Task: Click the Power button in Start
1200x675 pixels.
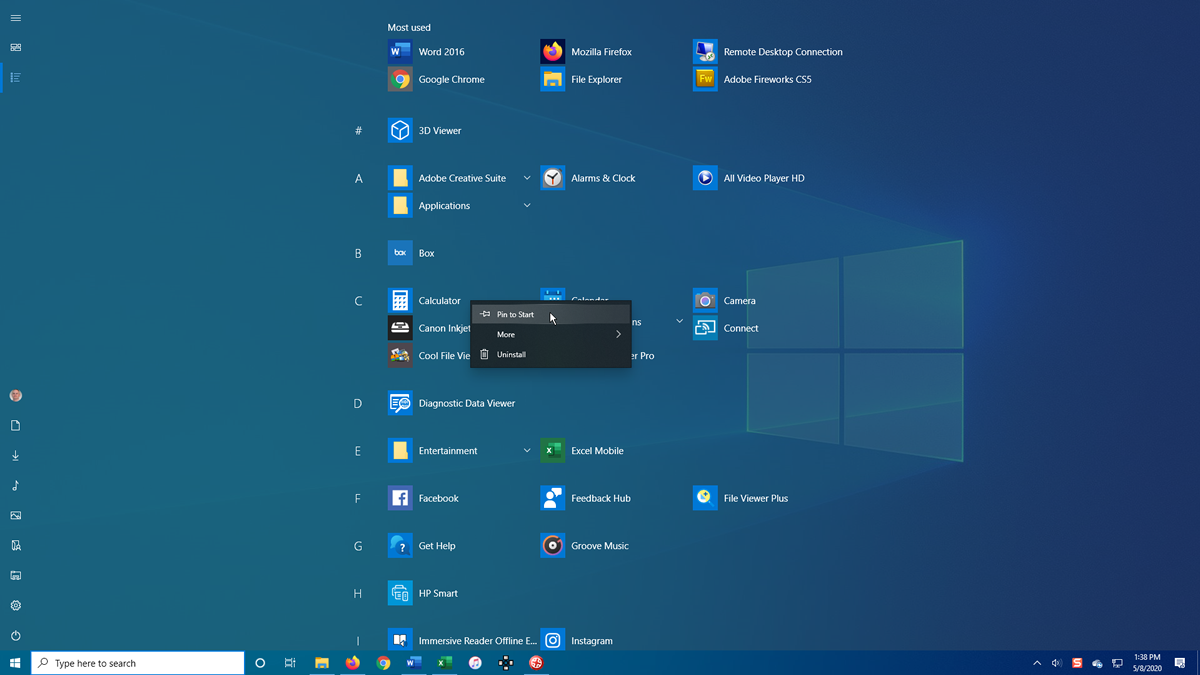Action: coord(15,636)
